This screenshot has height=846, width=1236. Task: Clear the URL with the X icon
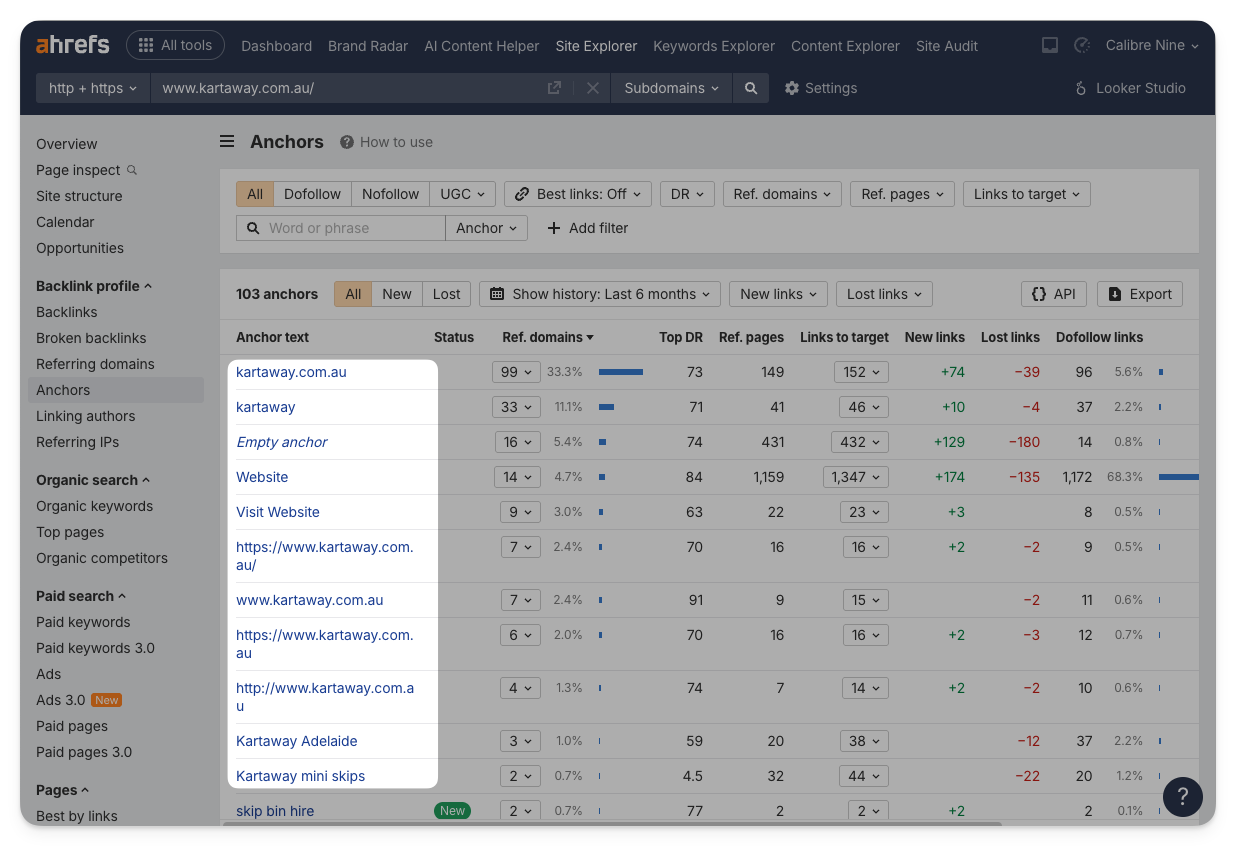[x=593, y=88]
